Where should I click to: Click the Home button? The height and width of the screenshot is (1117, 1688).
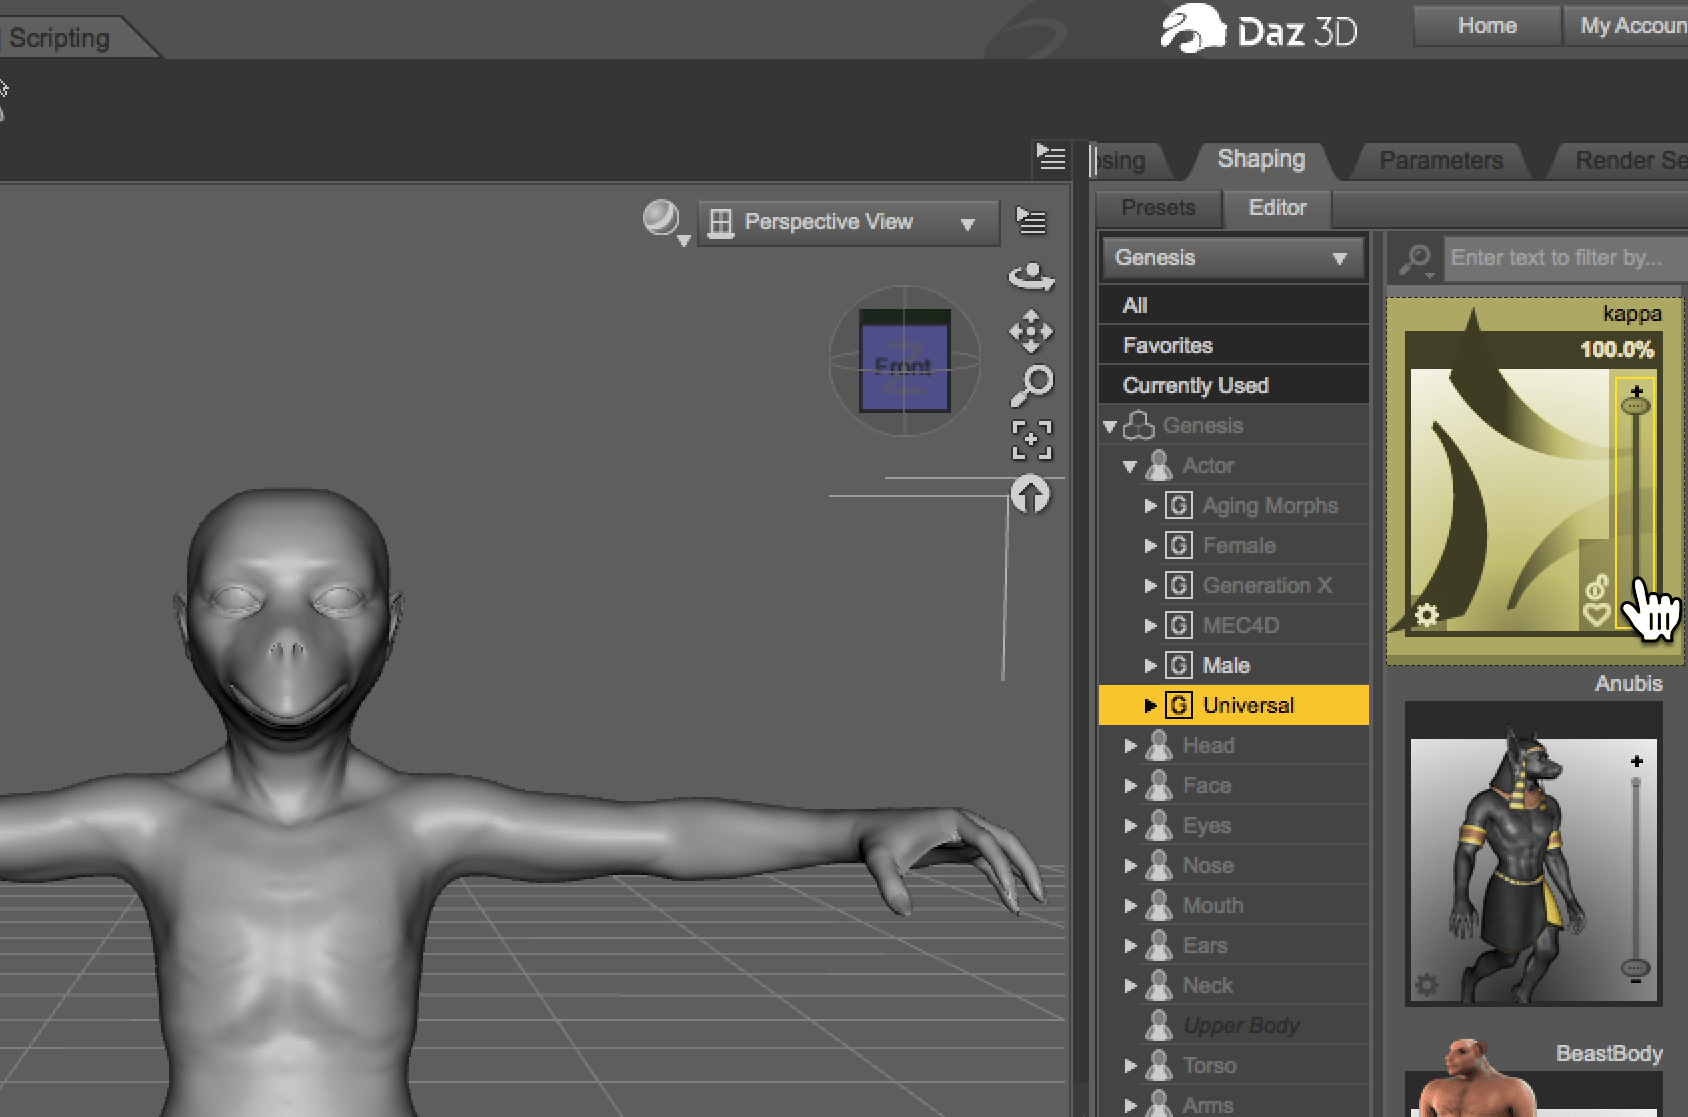1486,26
